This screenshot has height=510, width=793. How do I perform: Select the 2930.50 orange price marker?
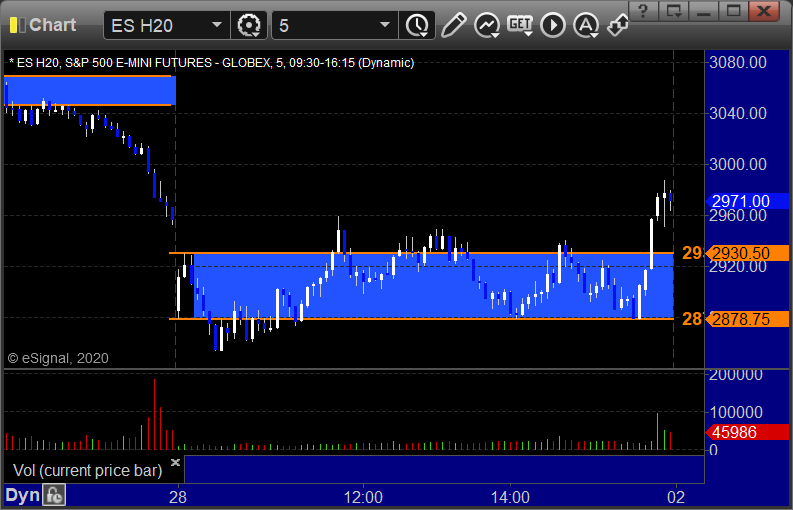coord(747,253)
